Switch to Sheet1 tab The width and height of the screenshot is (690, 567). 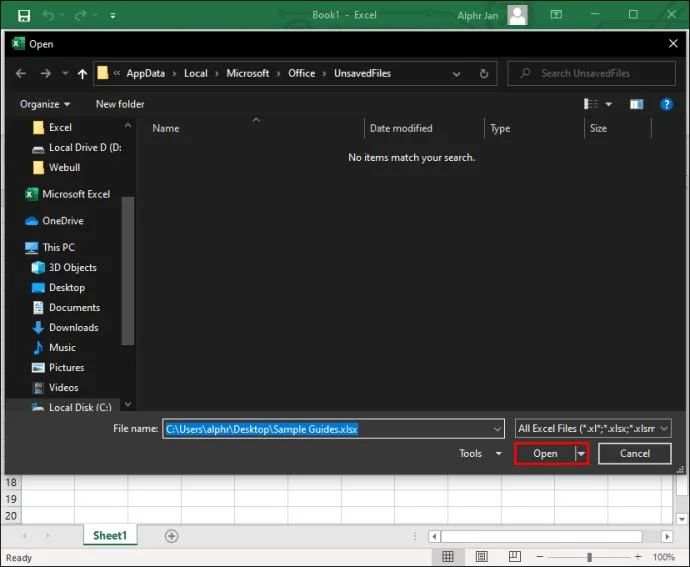click(110, 536)
